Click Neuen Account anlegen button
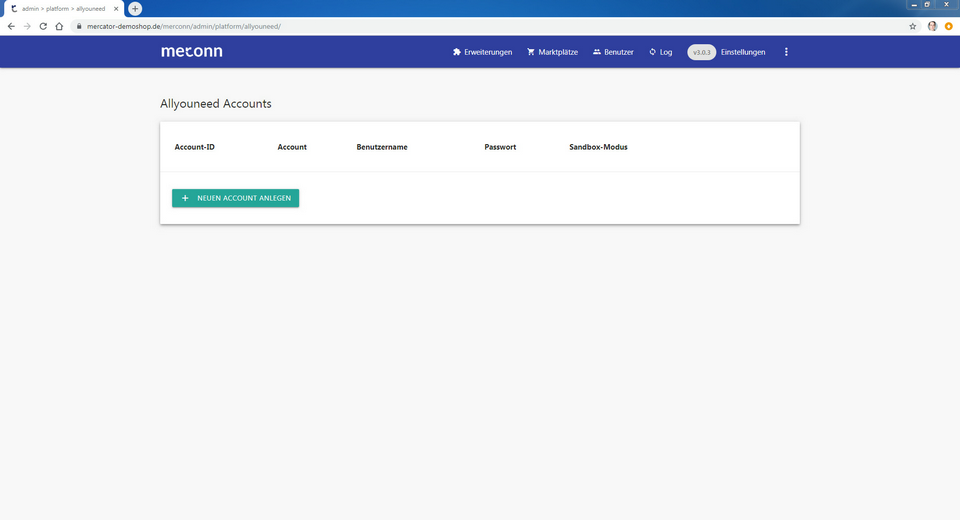 (x=236, y=198)
